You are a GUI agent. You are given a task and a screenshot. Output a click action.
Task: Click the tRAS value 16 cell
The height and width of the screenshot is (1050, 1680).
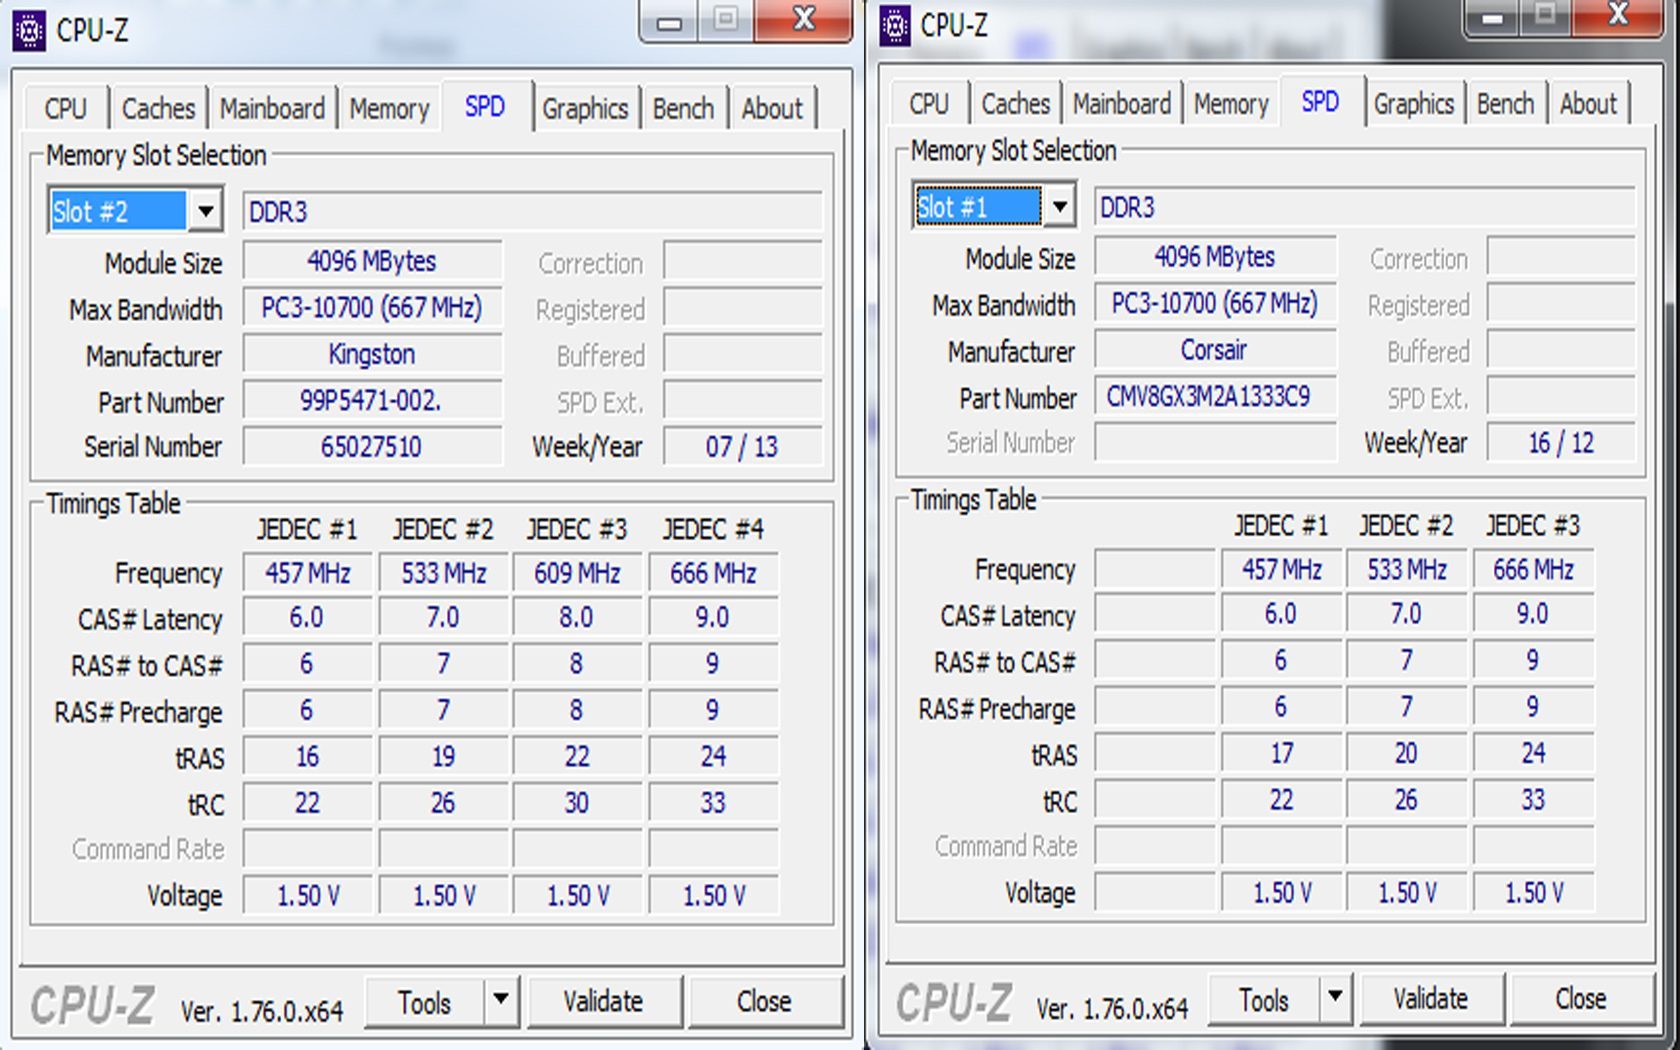click(307, 757)
